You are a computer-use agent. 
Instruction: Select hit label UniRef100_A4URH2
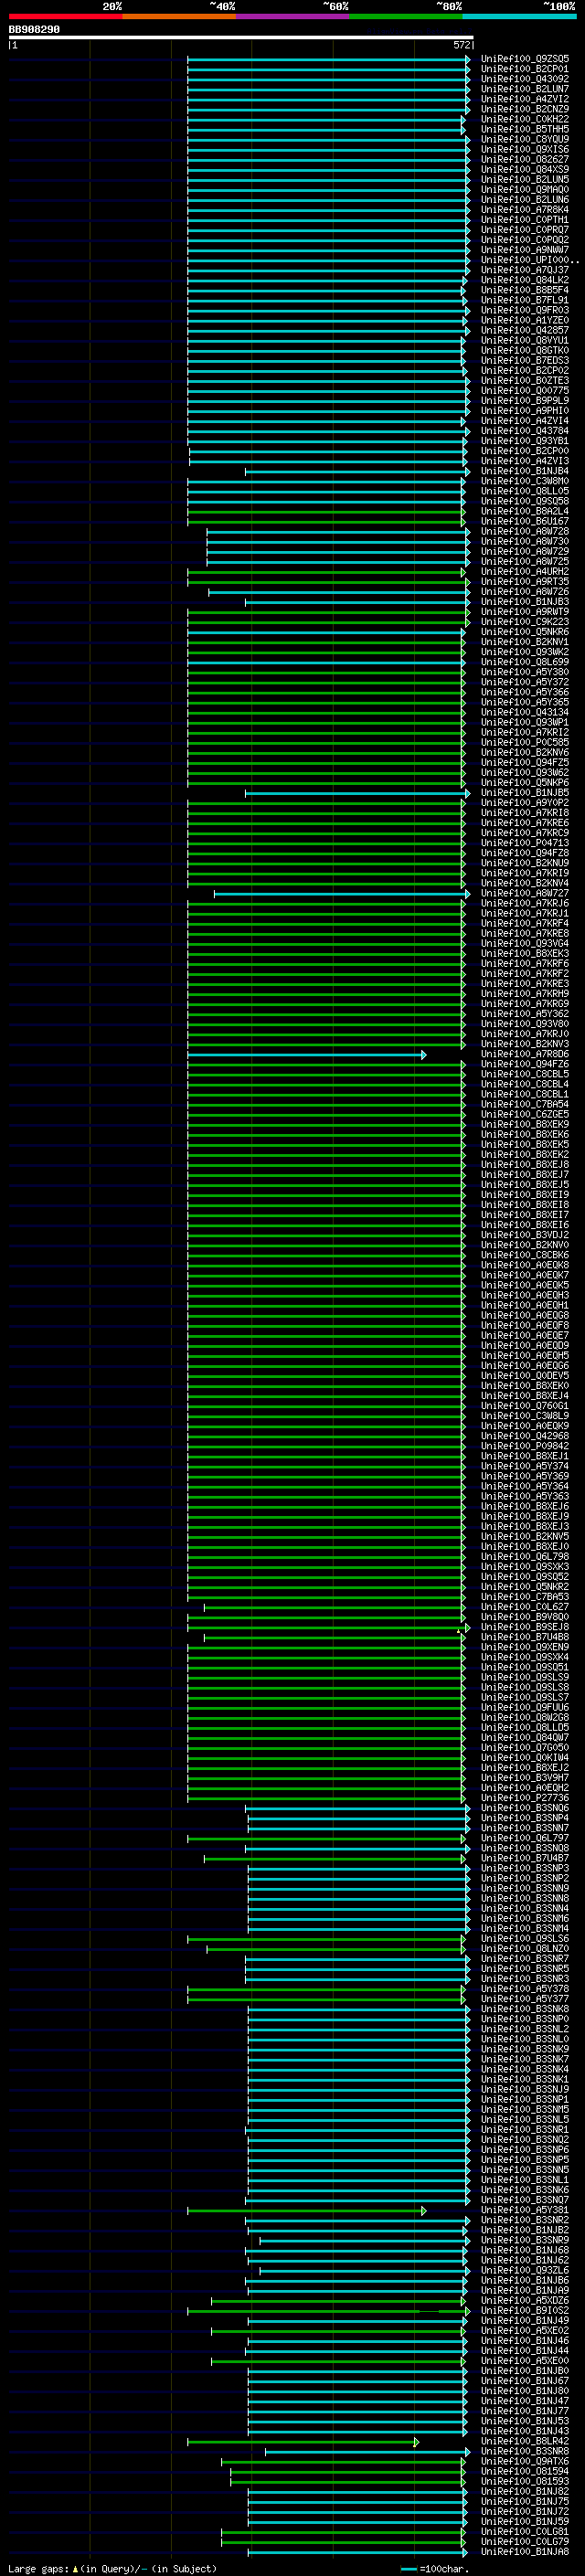point(525,572)
